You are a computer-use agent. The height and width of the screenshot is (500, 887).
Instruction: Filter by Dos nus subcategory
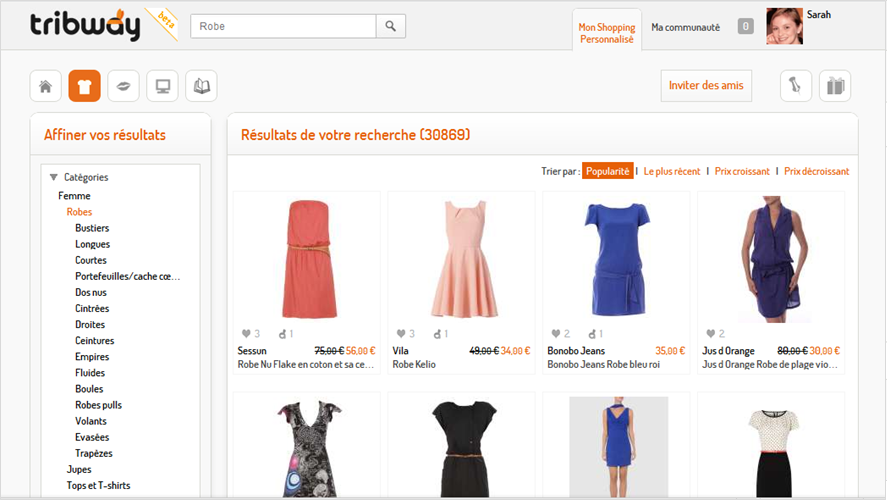pyautogui.click(x=91, y=292)
